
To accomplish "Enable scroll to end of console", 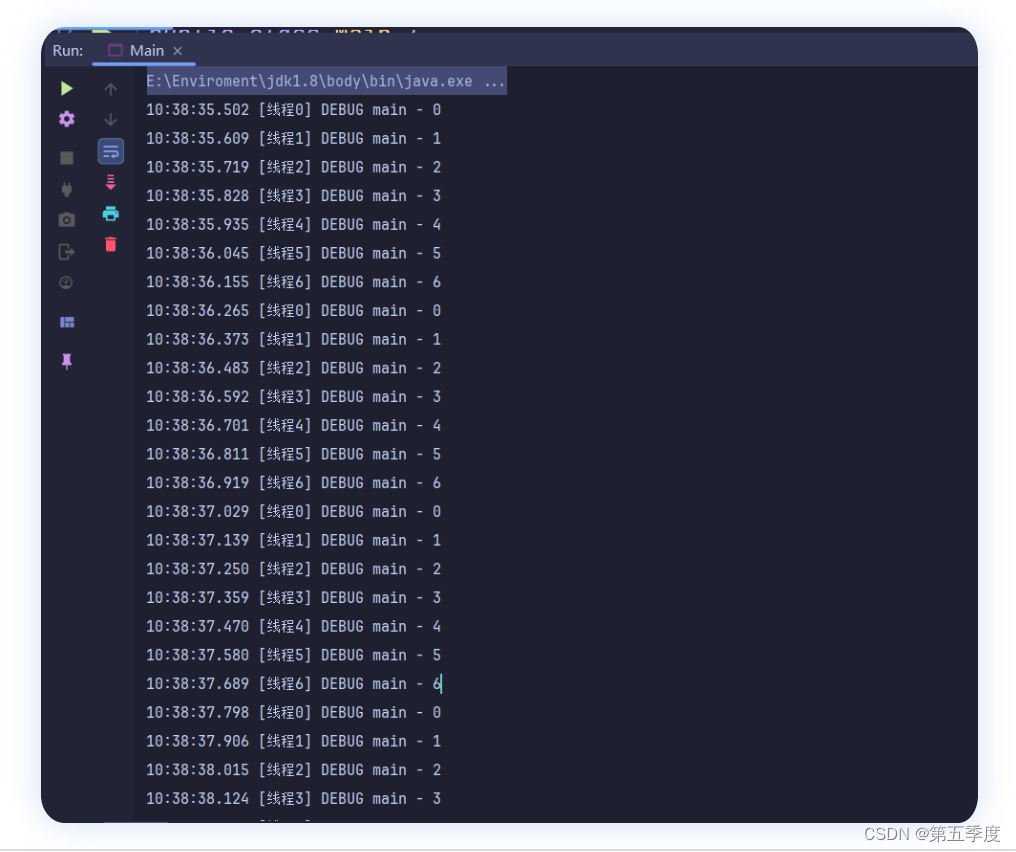I will coord(111,182).
